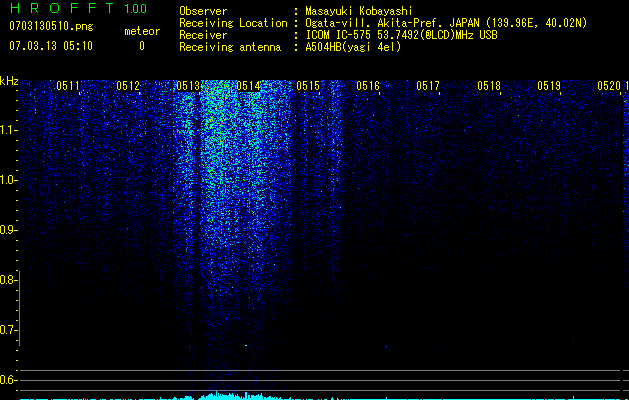
Task: Click time marker 0512
Action: point(128,86)
